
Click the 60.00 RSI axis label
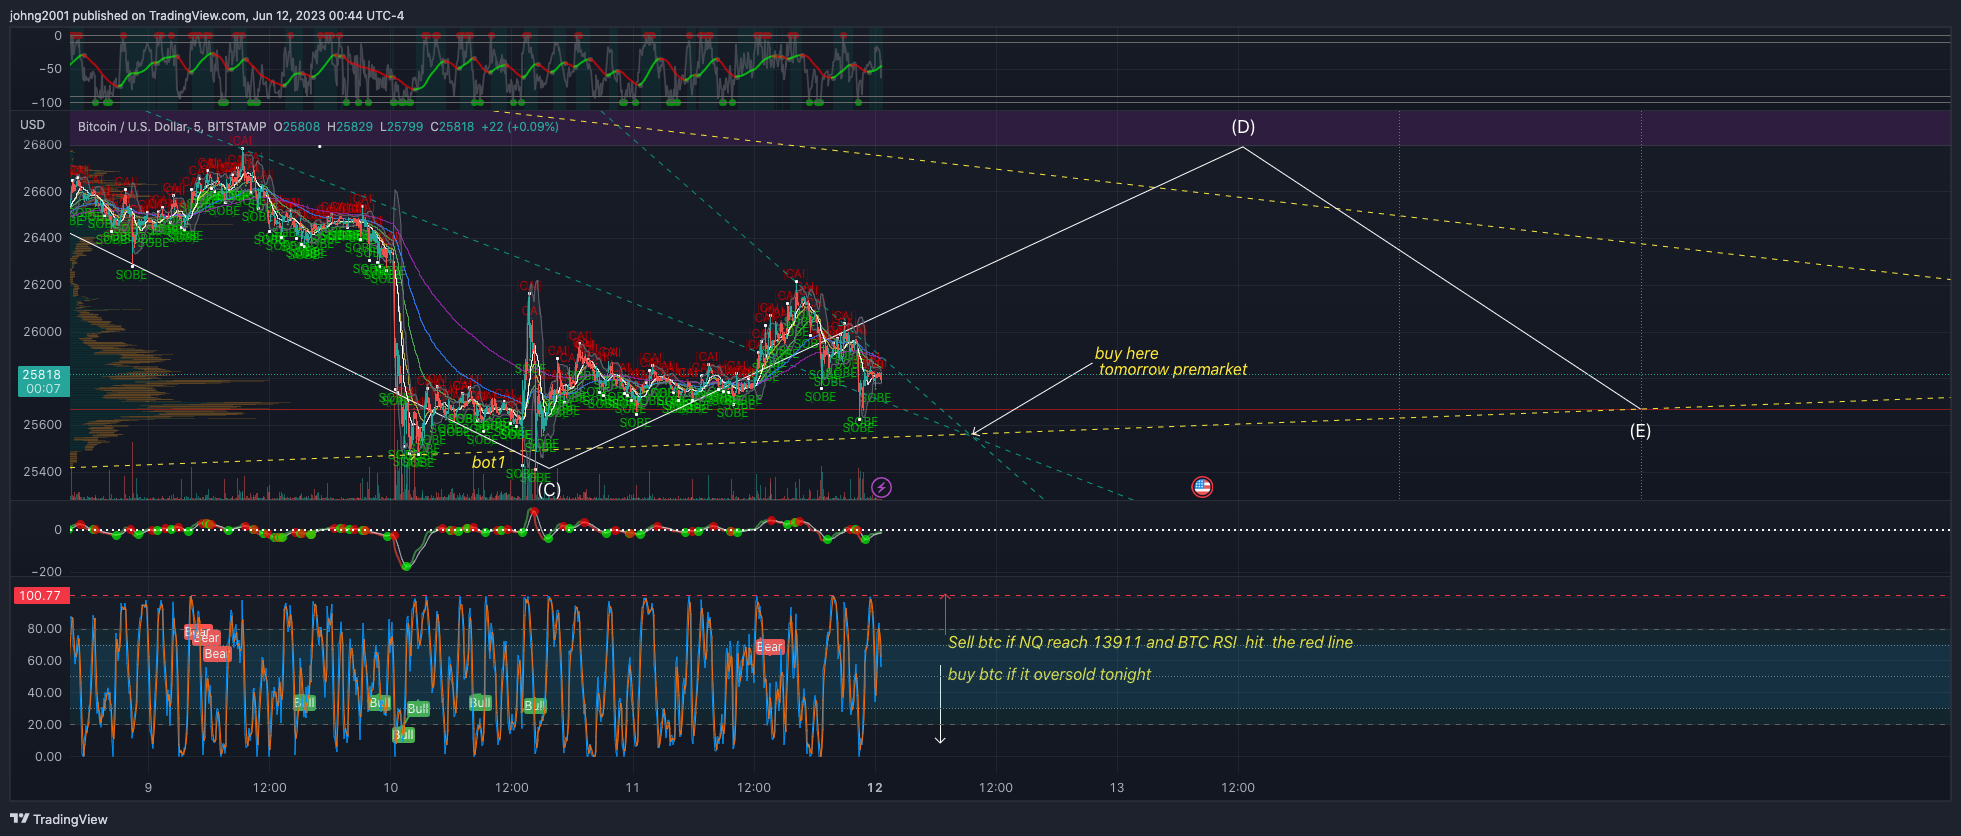(x=44, y=661)
